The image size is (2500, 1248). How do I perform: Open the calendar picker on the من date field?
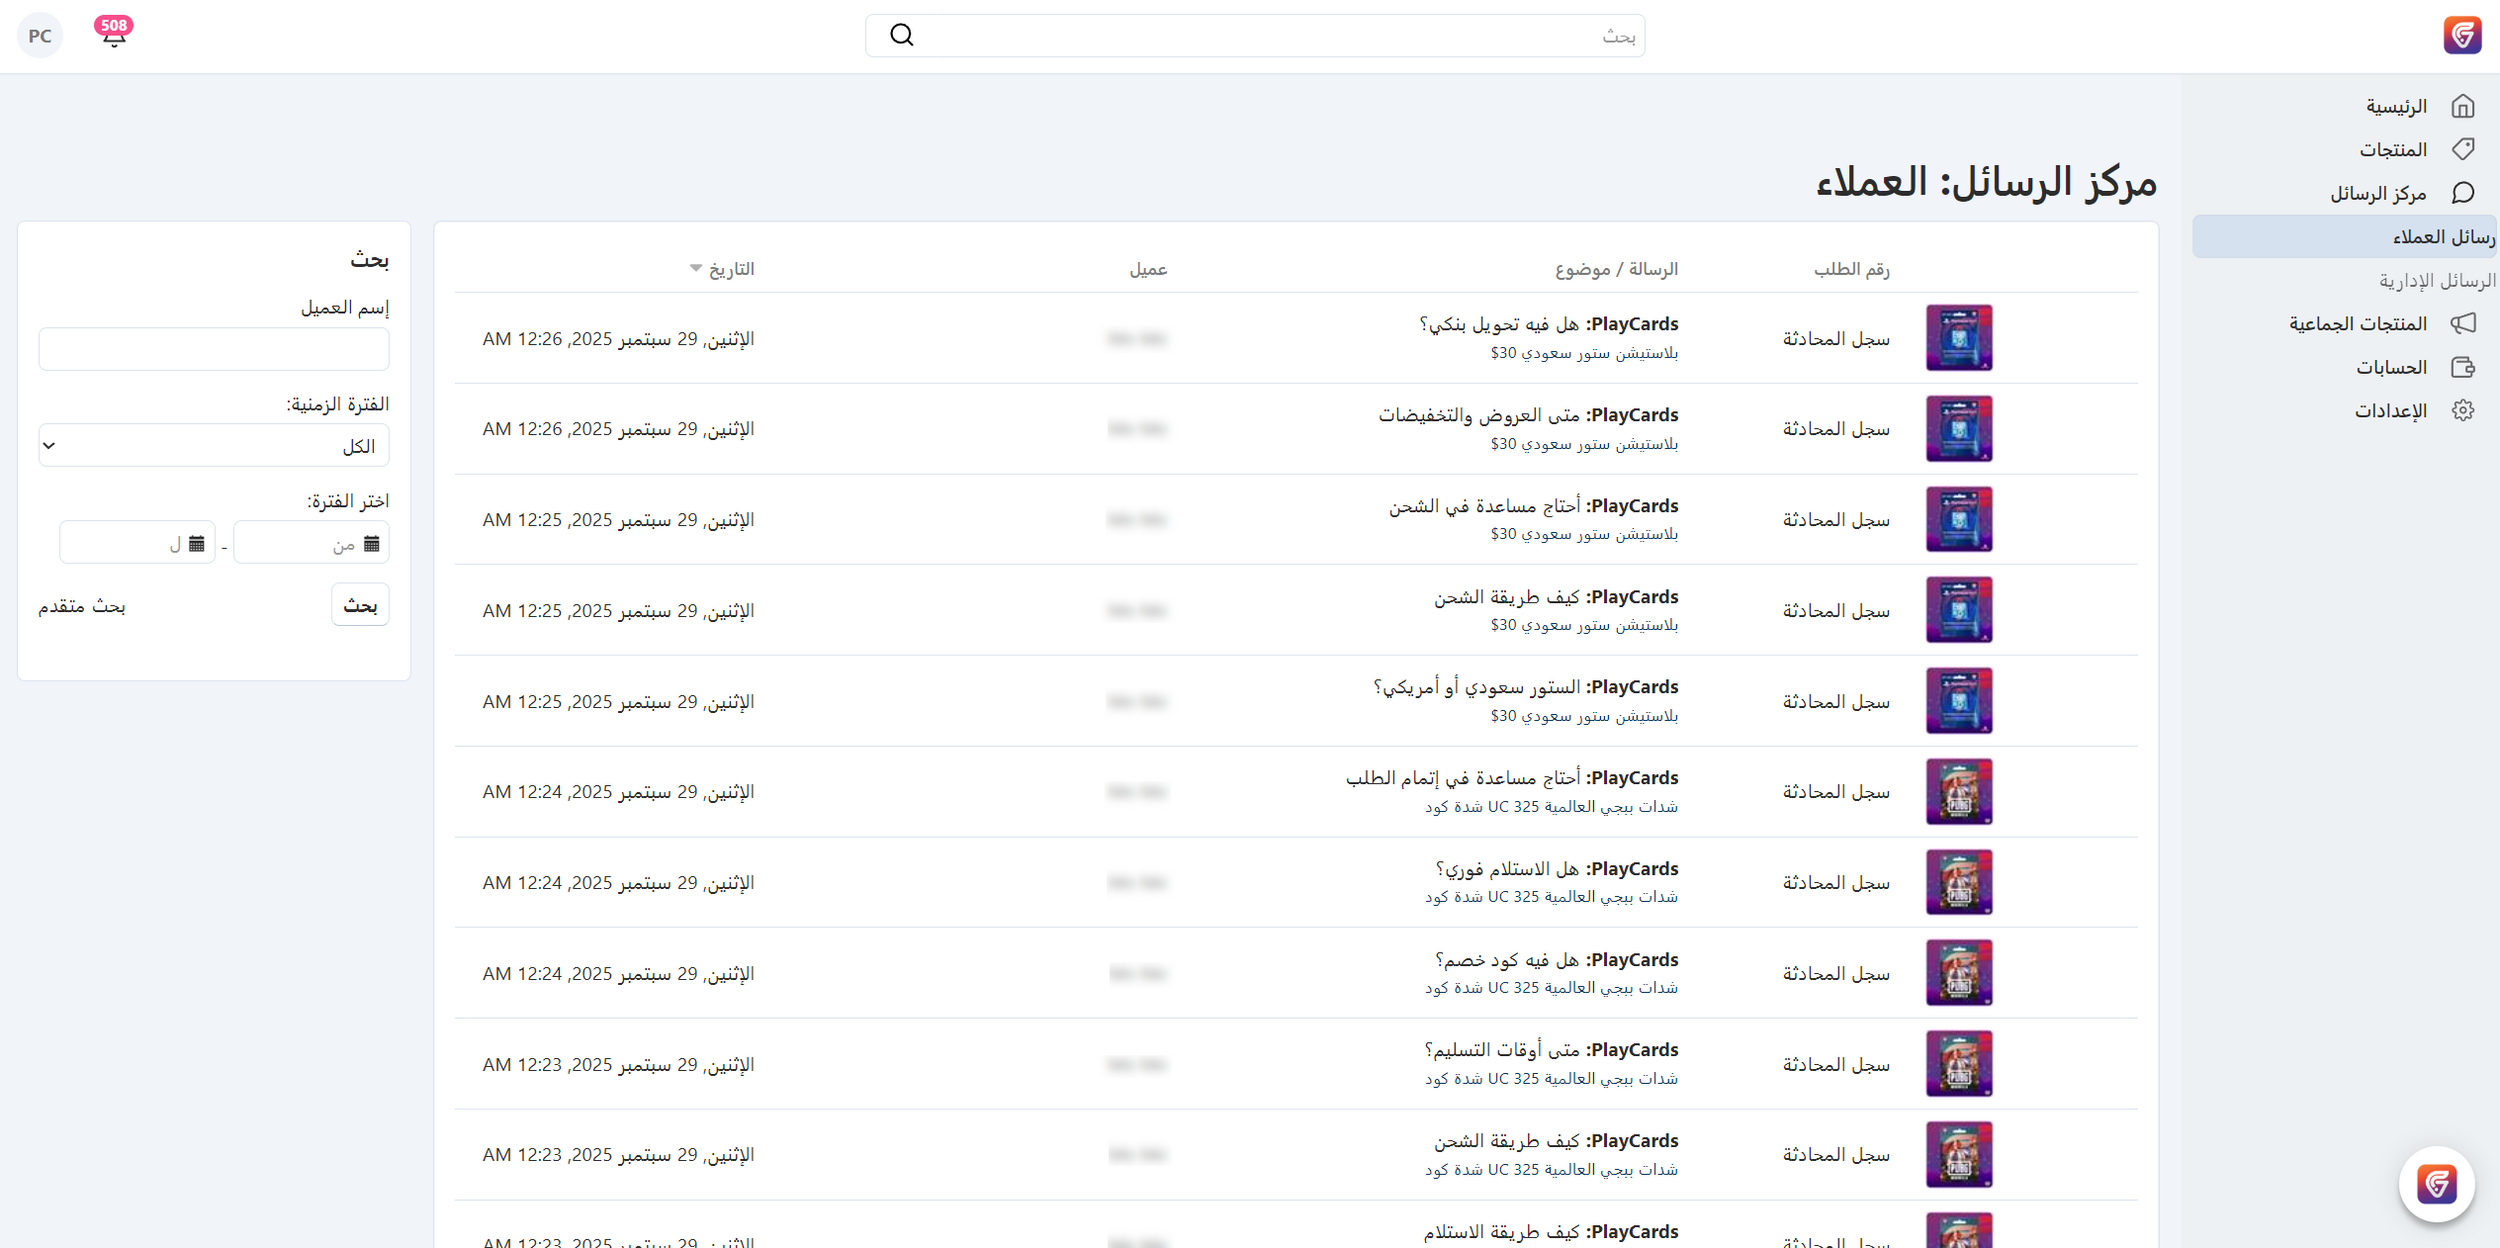pos(372,543)
